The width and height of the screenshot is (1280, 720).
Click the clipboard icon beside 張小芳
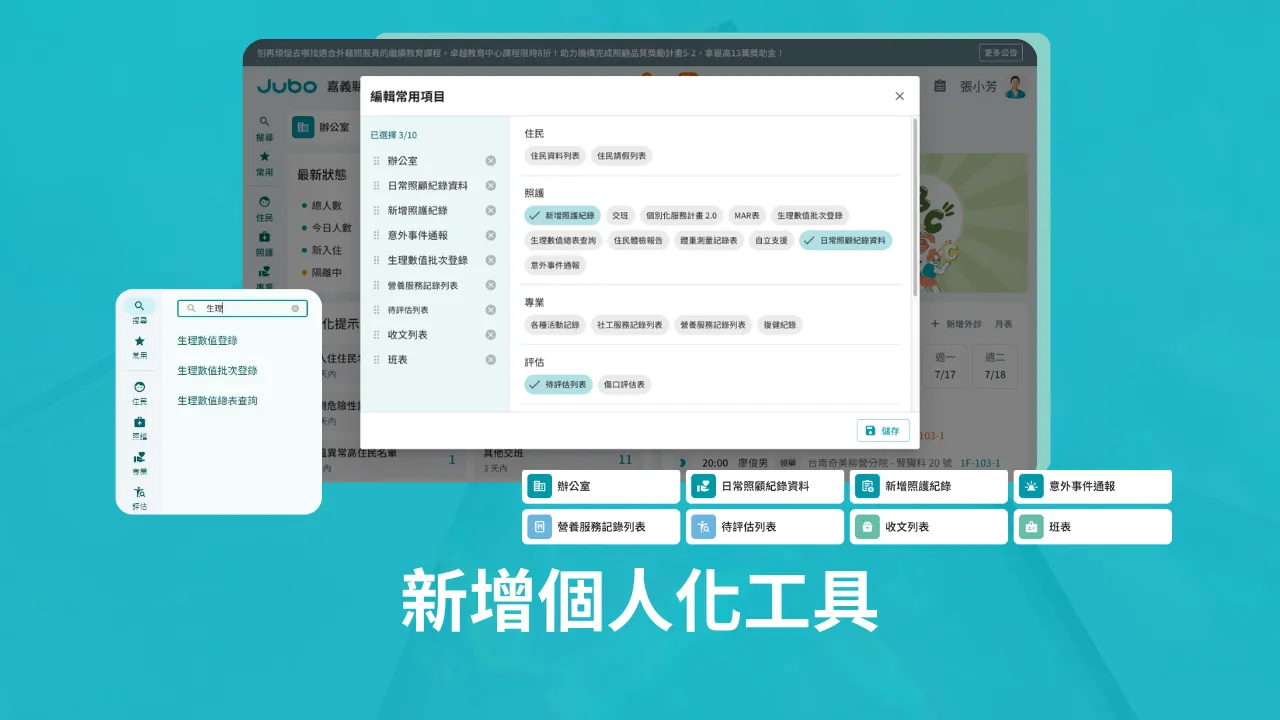click(940, 87)
